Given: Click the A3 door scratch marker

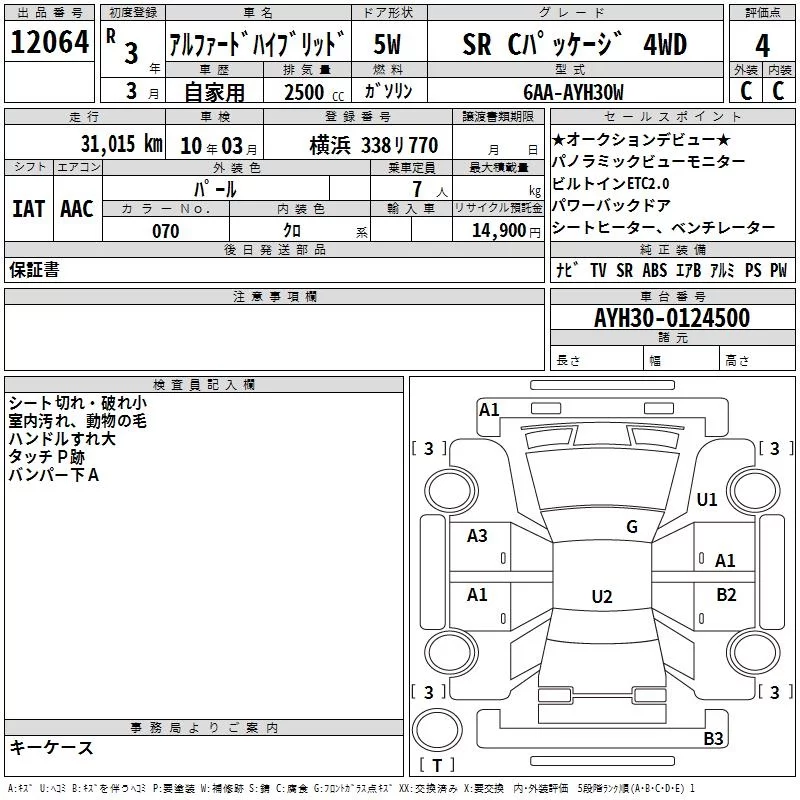Looking at the screenshot, I should coord(477,536).
